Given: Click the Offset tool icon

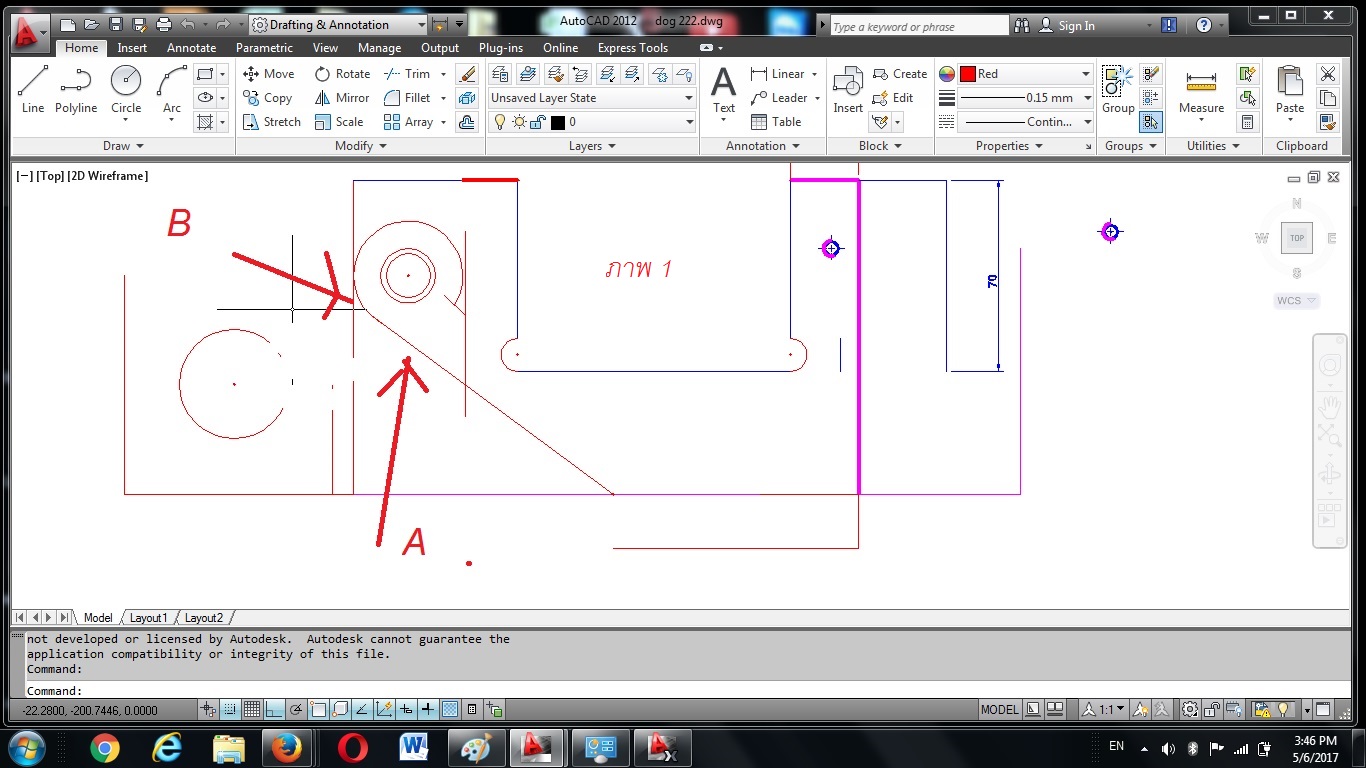Looking at the screenshot, I should coord(467,122).
